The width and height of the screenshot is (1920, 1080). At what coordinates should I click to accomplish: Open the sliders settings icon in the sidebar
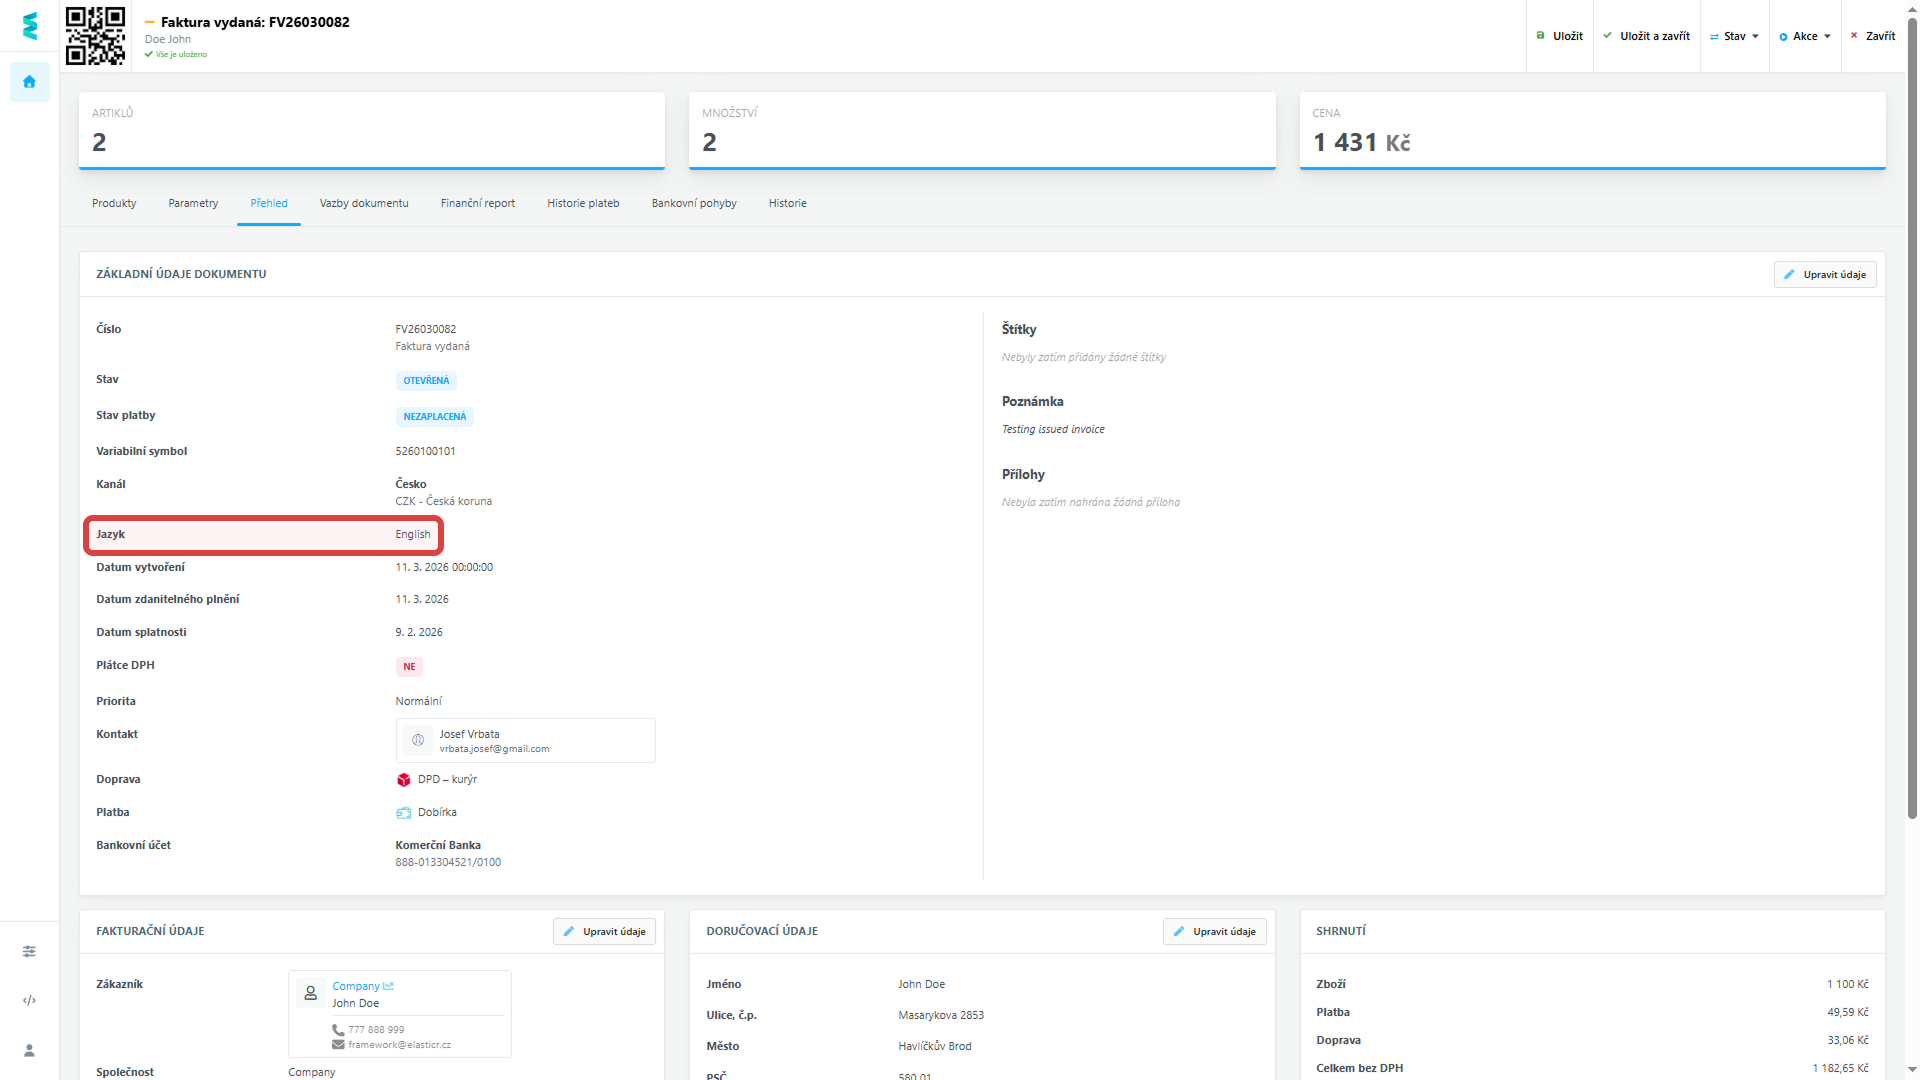(29, 951)
